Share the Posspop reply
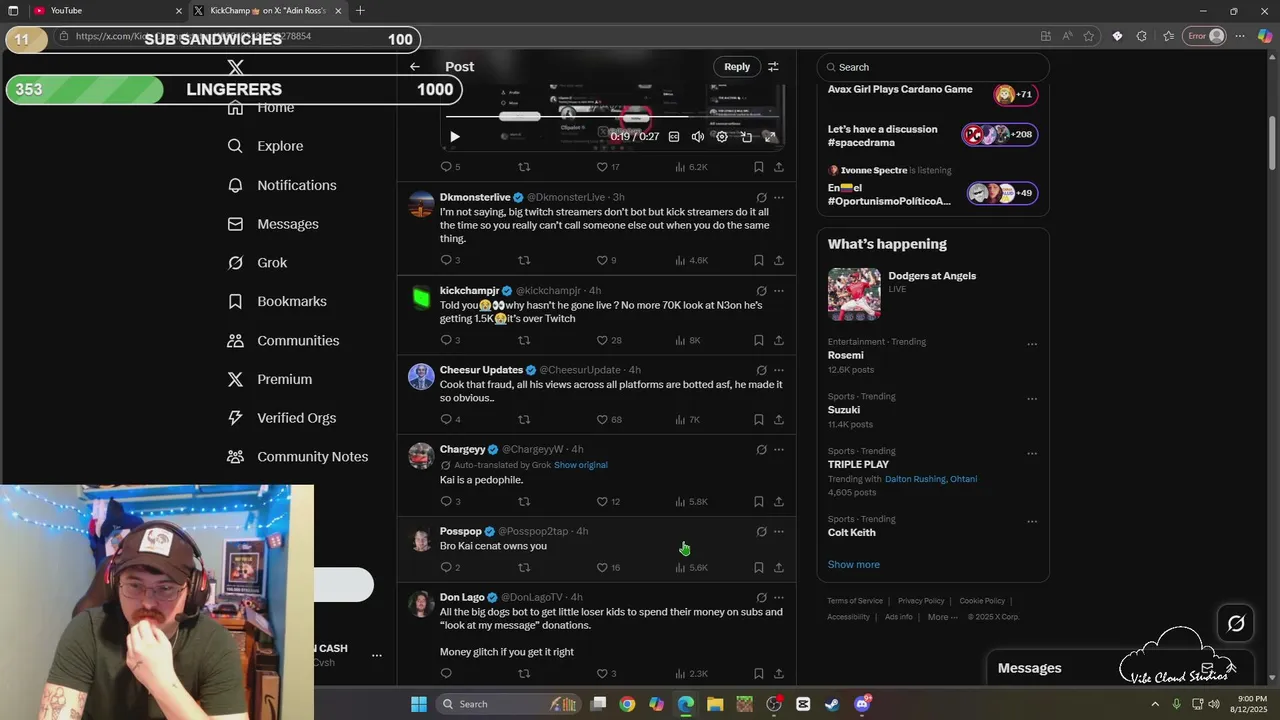Image resolution: width=1280 pixels, height=720 pixels. [x=779, y=568]
